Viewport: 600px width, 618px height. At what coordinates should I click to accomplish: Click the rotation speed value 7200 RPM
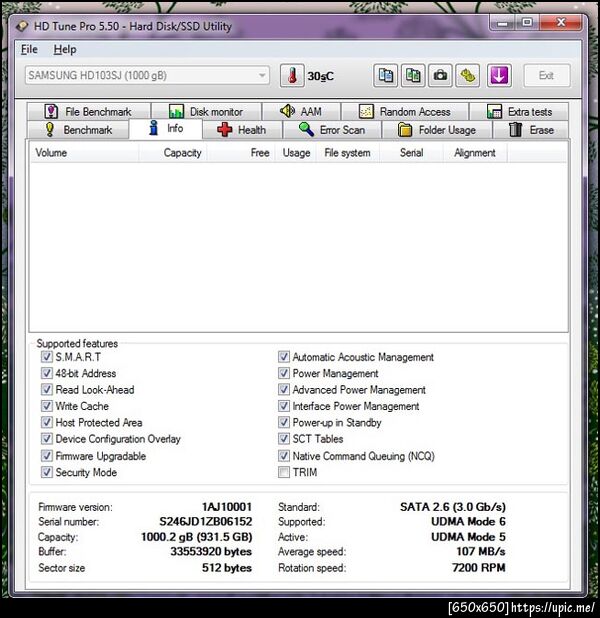(x=479, y=568)
